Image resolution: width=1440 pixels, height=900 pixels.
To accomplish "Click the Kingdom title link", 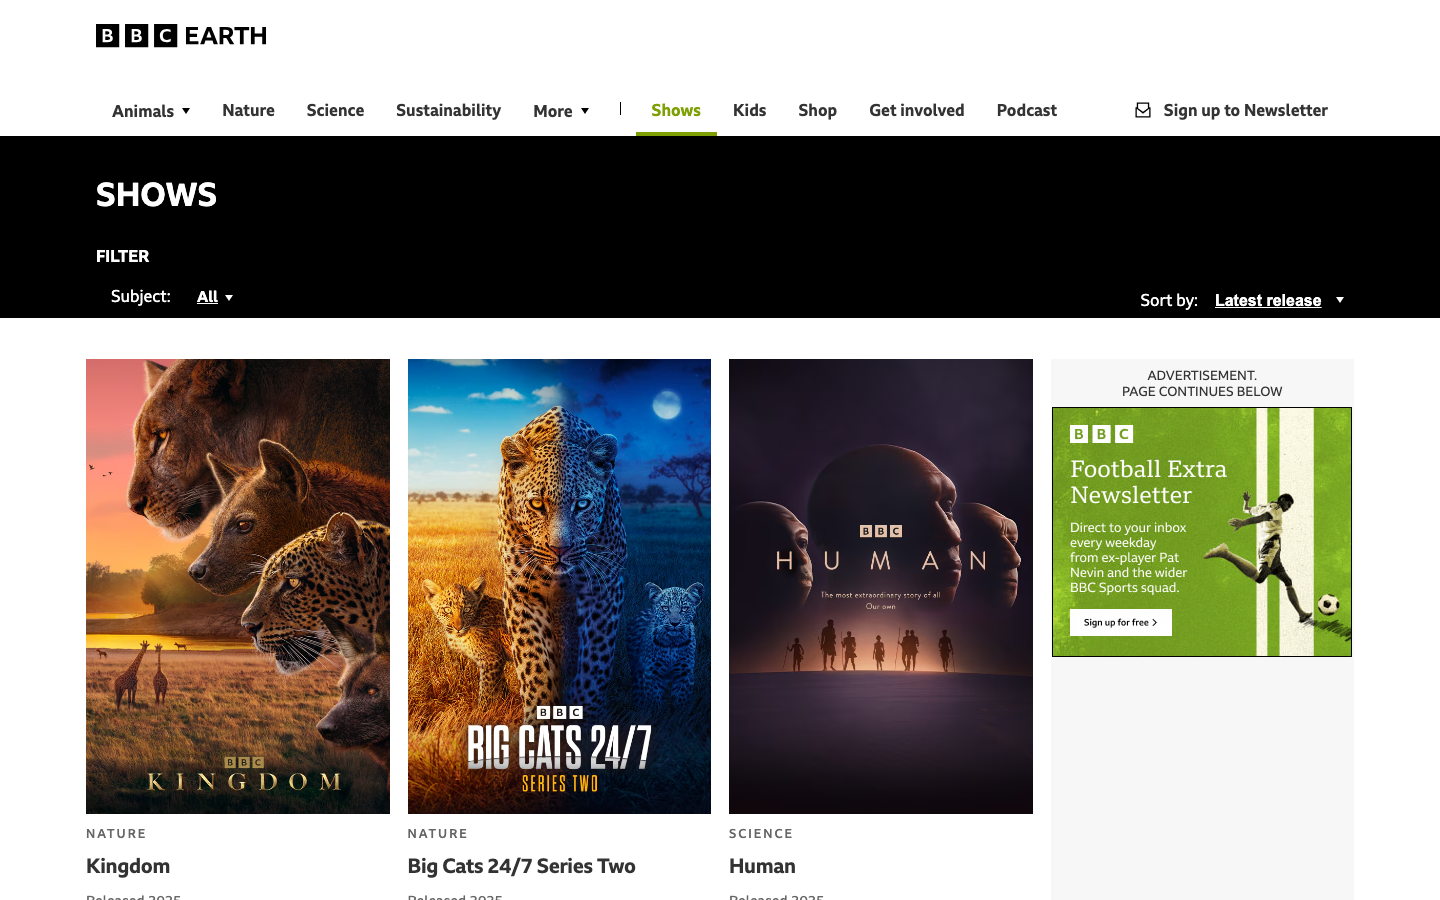I will point(128,866).
